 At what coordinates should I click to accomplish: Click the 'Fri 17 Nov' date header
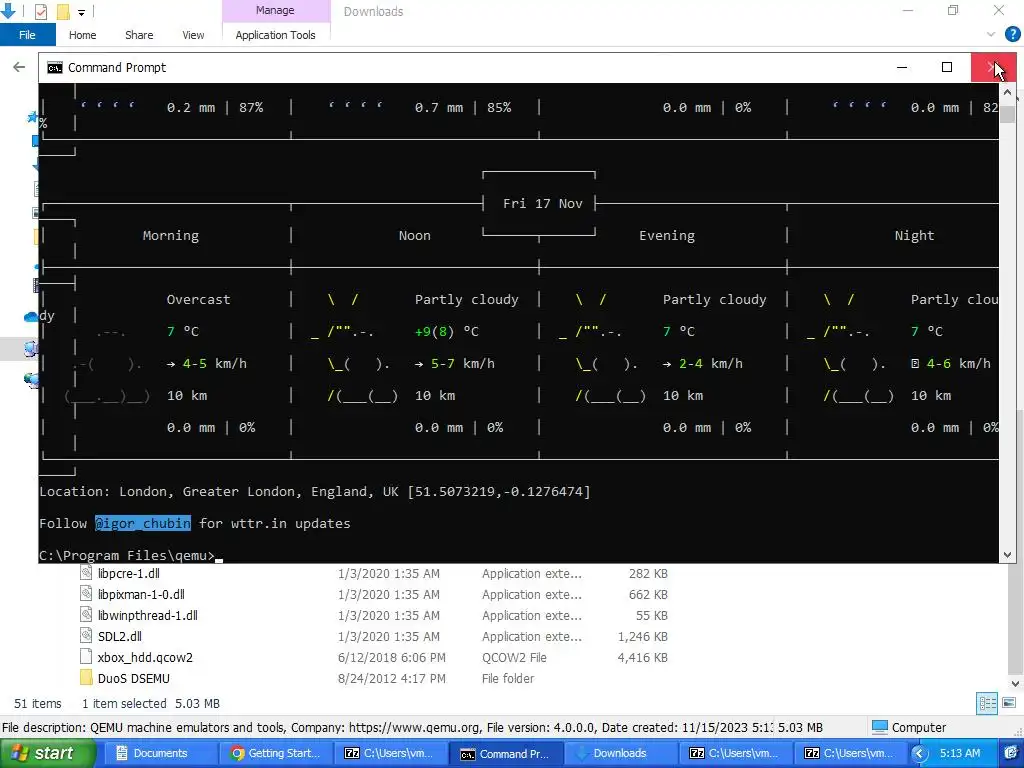coord(542,203)
